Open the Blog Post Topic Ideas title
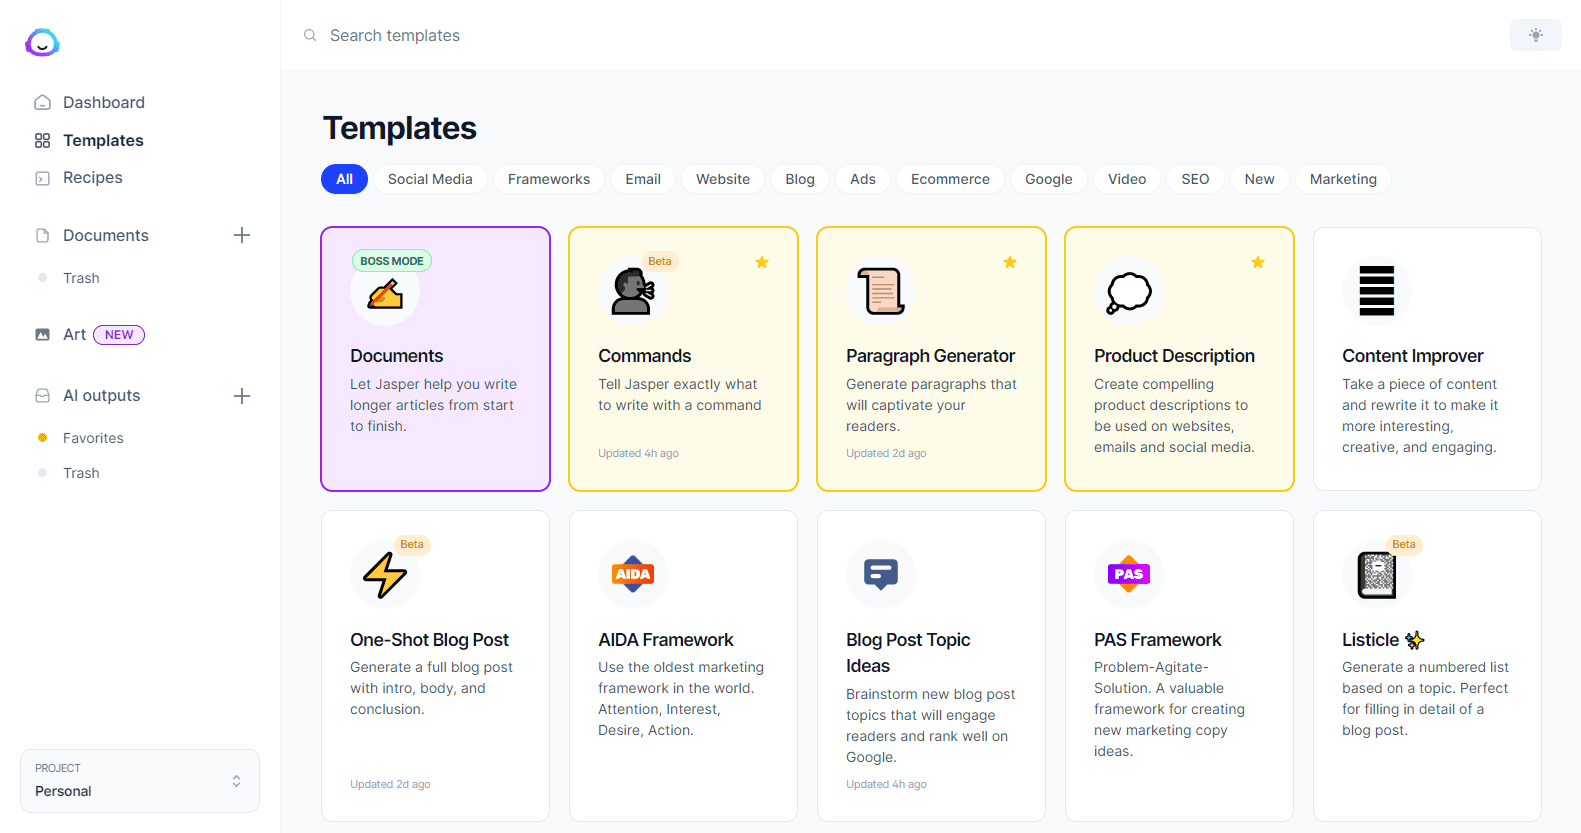1581x833 pixels. pyautogui.click(x=908, y=653)
